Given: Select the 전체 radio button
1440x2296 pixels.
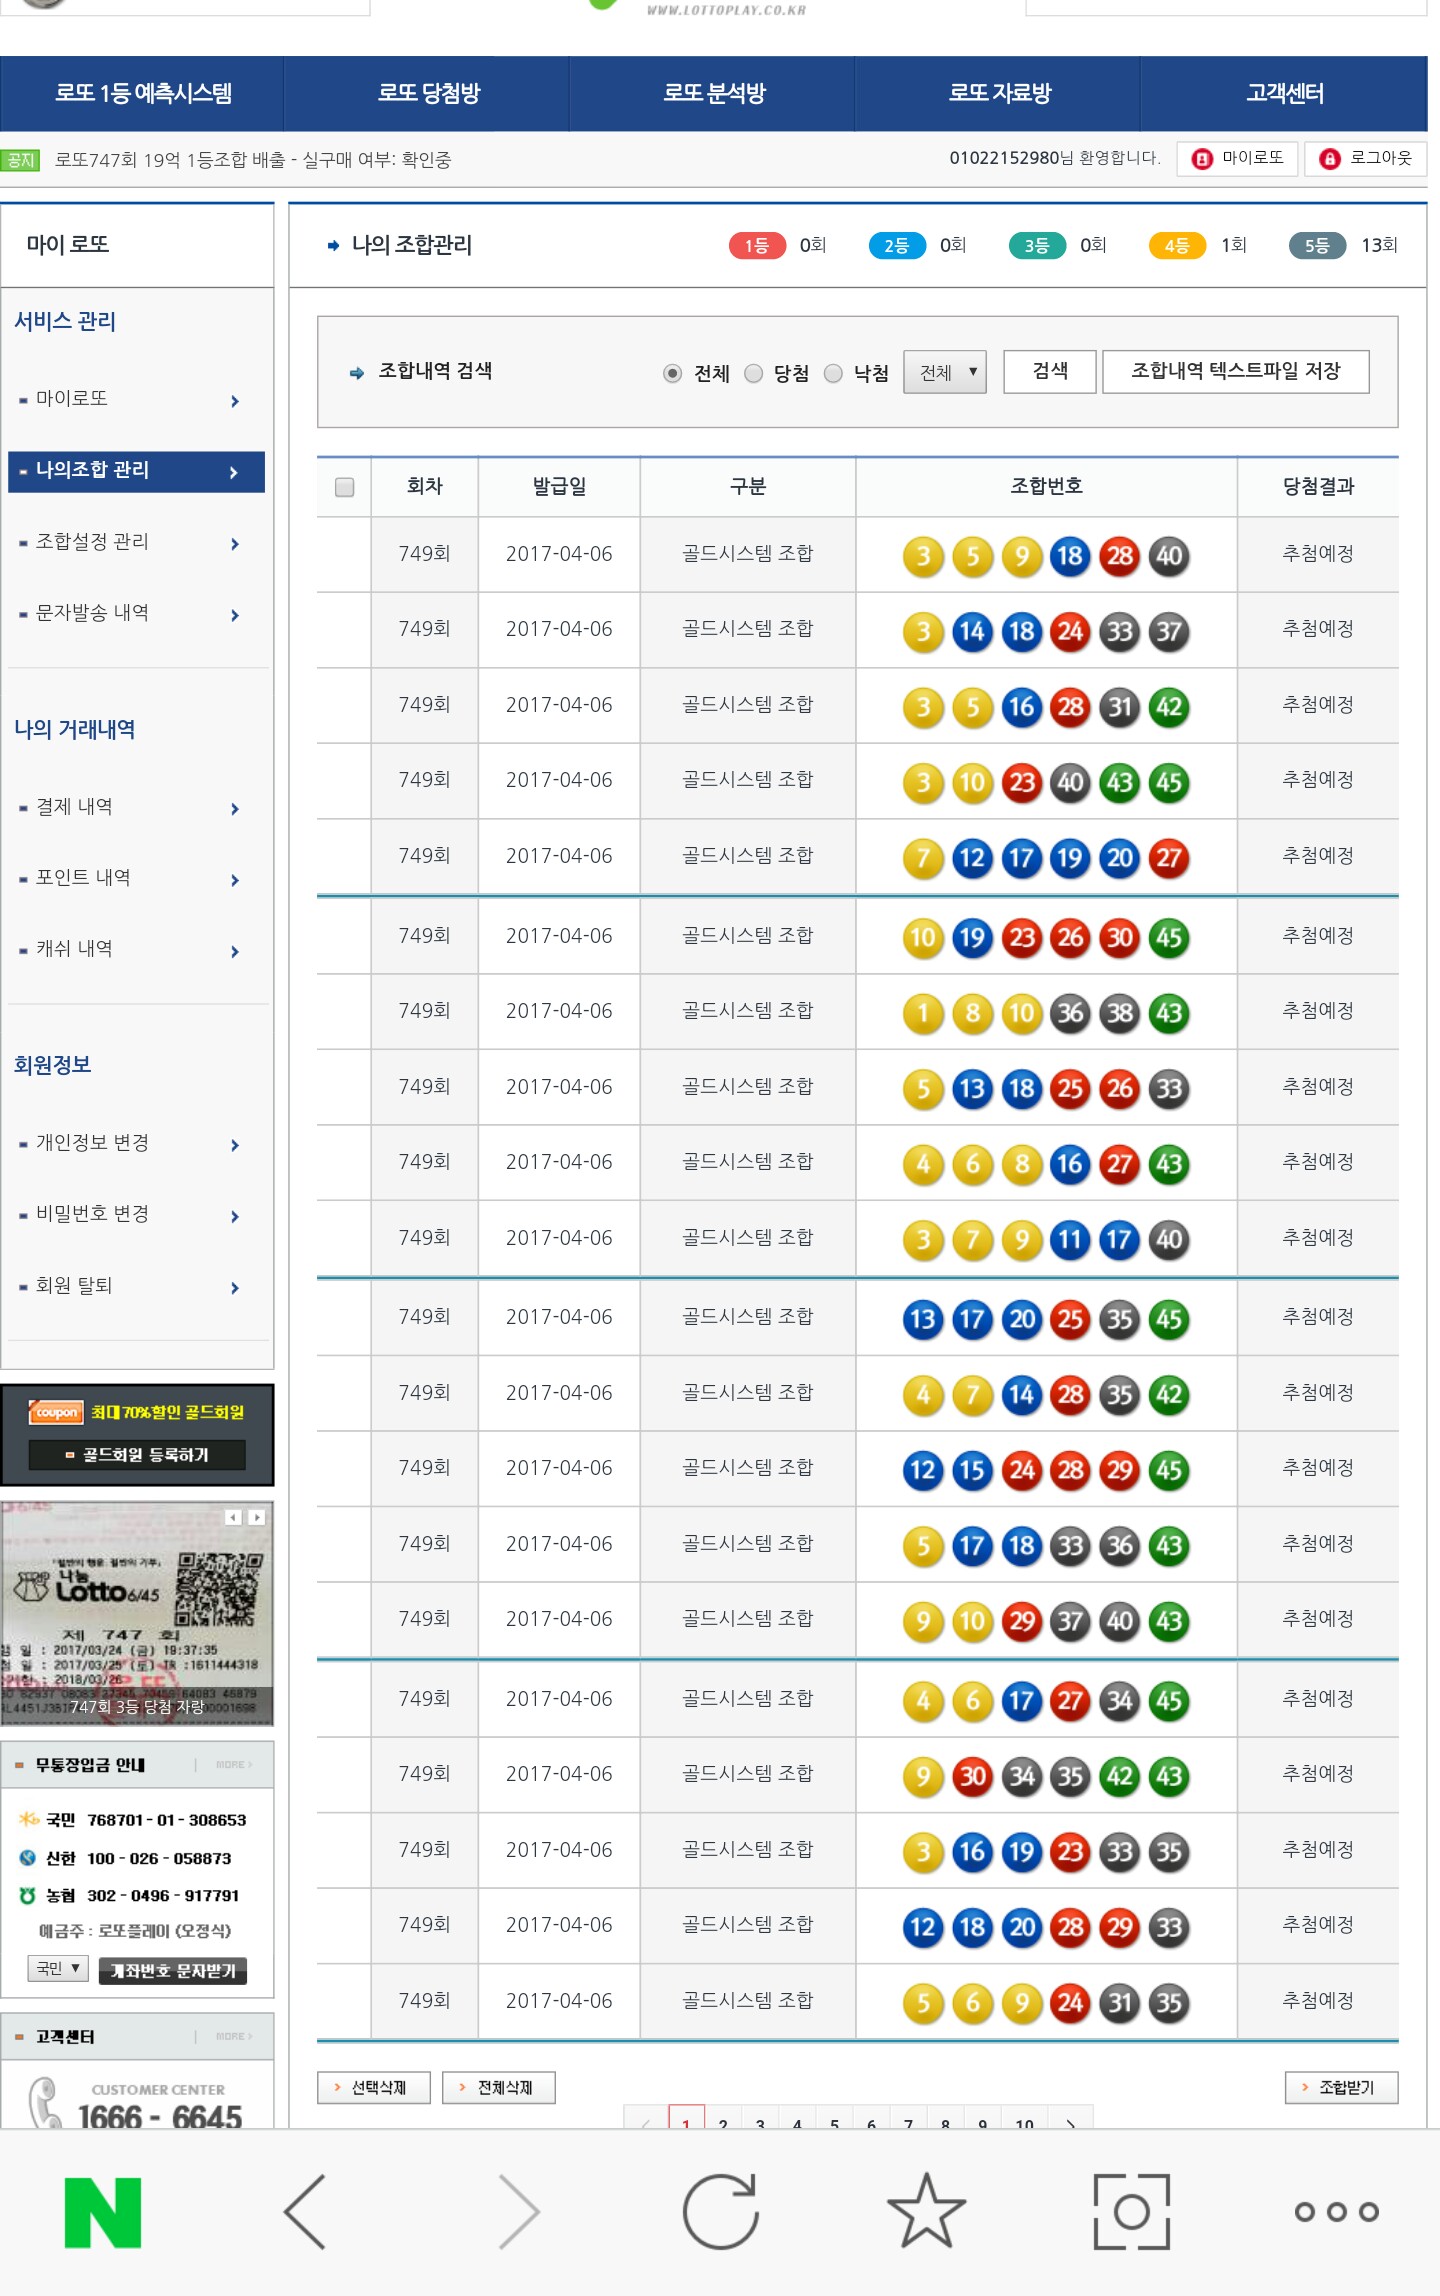Looking at the screenshot, I should (x=673, y=373).
